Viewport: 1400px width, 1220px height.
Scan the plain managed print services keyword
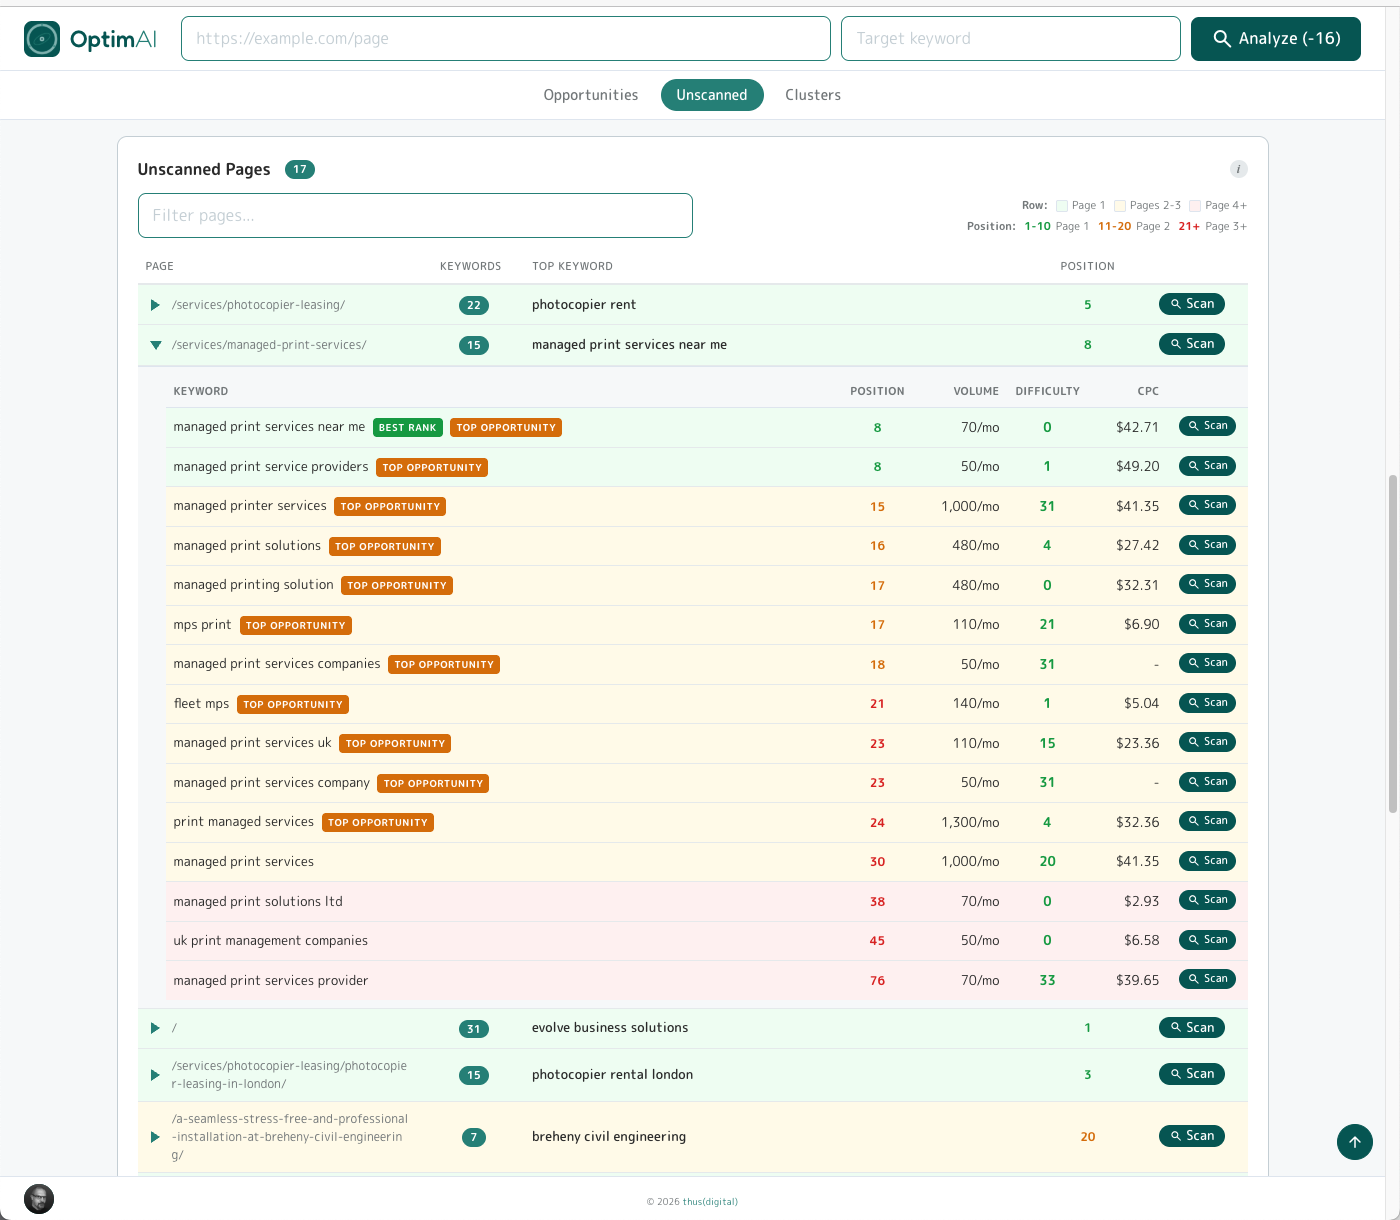click(1207, 861)
